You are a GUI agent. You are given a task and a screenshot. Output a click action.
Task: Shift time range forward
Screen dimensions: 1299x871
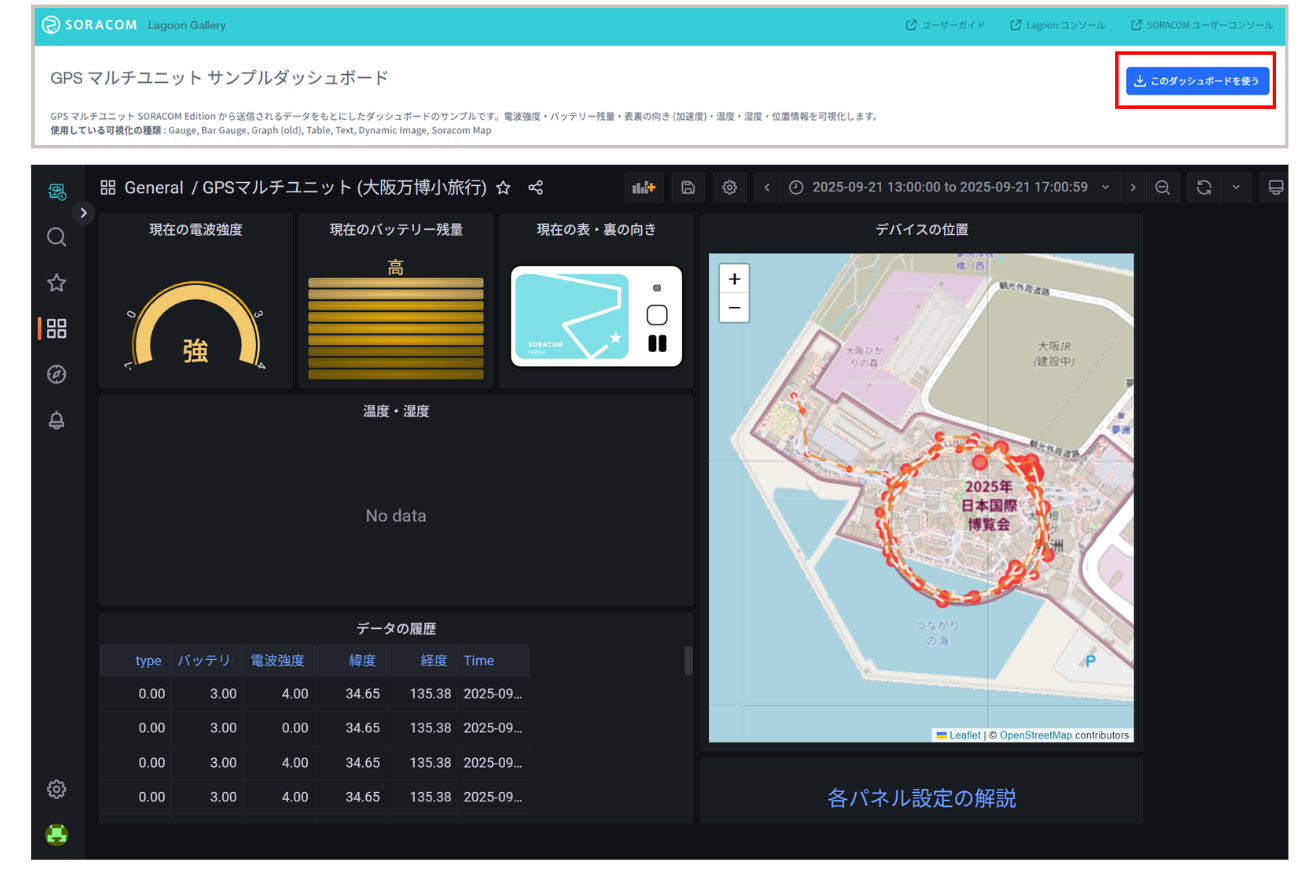[x=1133, y=187]
